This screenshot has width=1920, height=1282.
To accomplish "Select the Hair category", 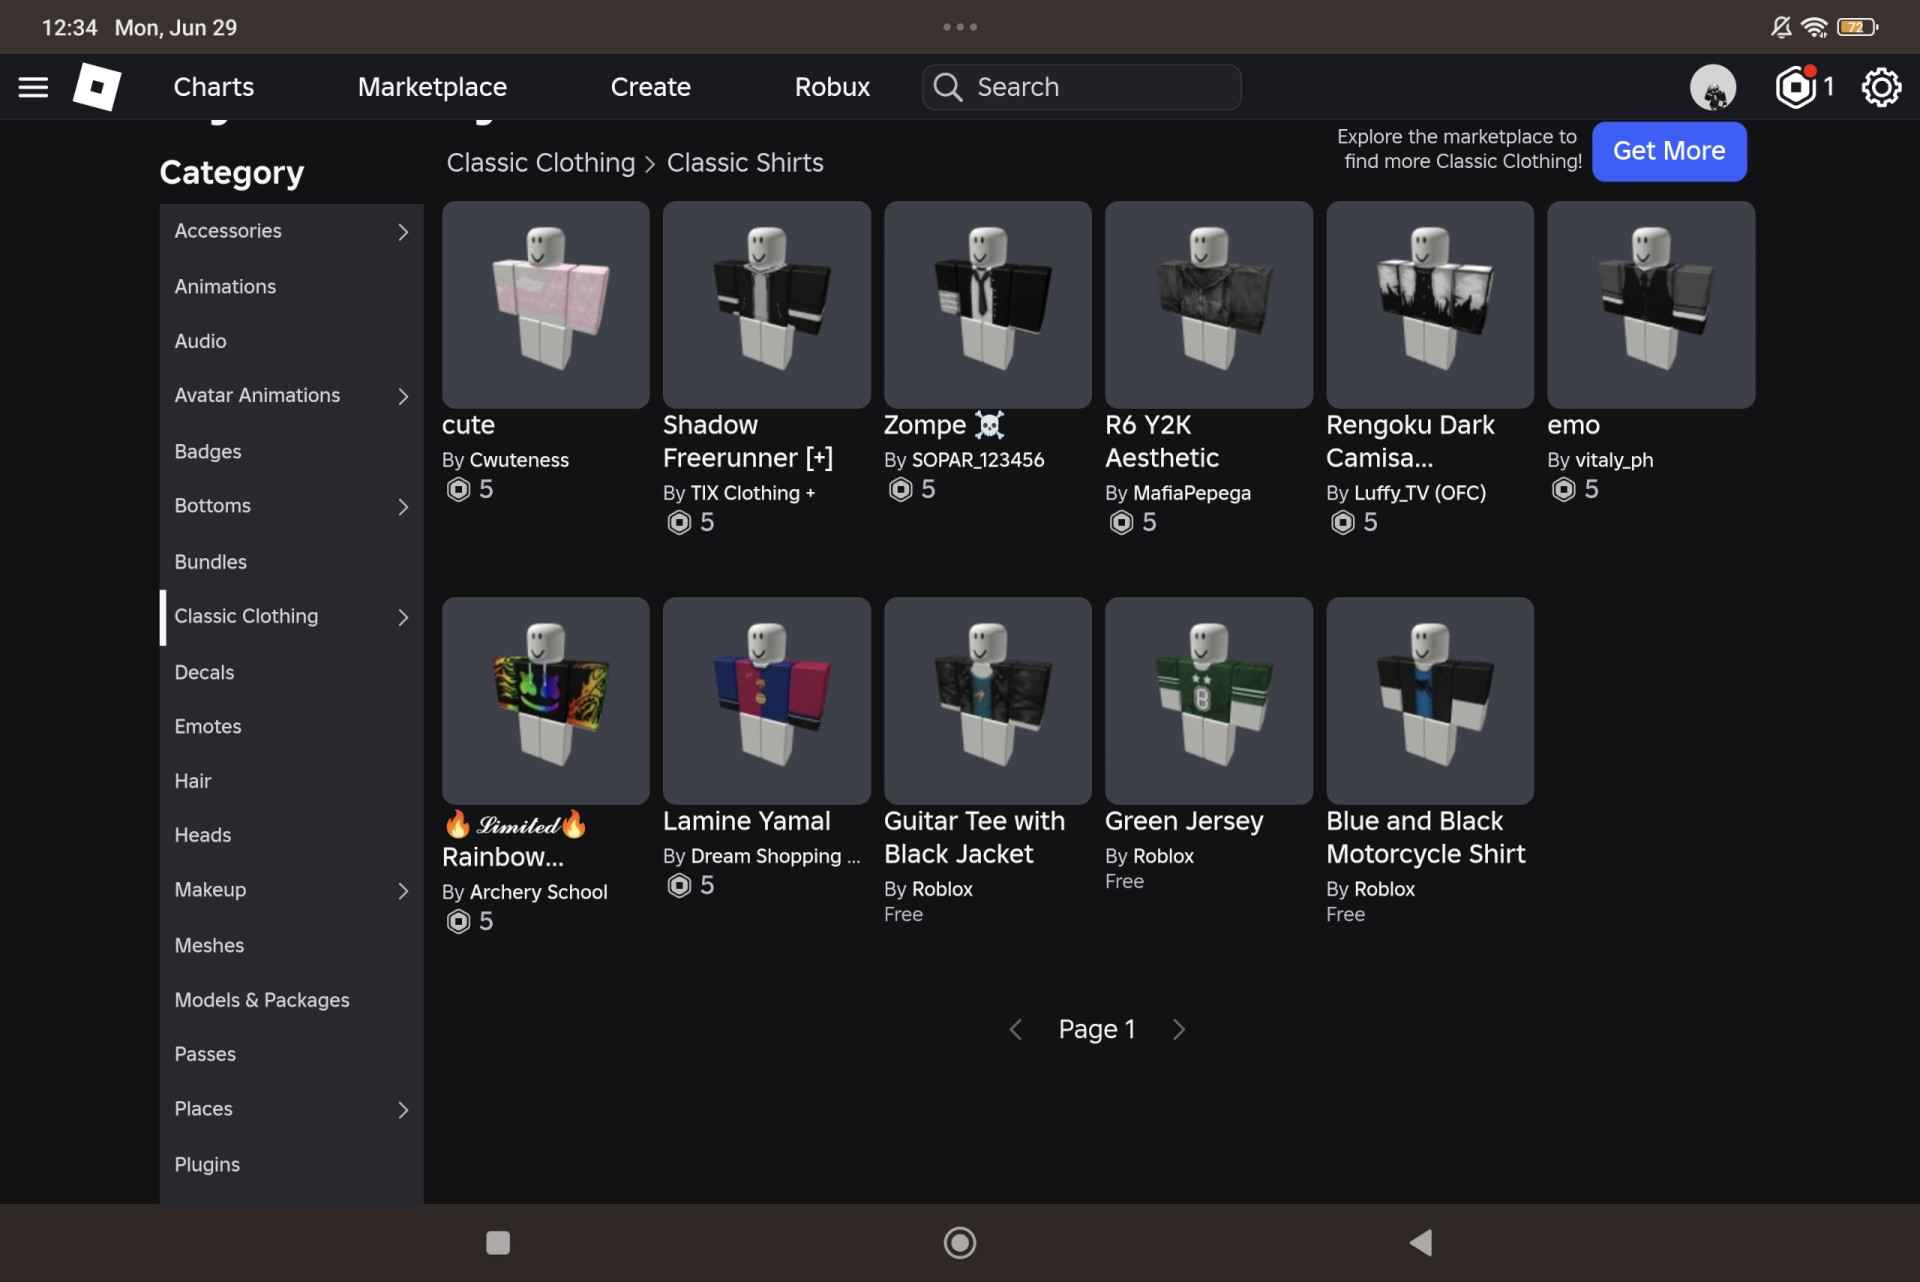I will (x=291, y=781).
